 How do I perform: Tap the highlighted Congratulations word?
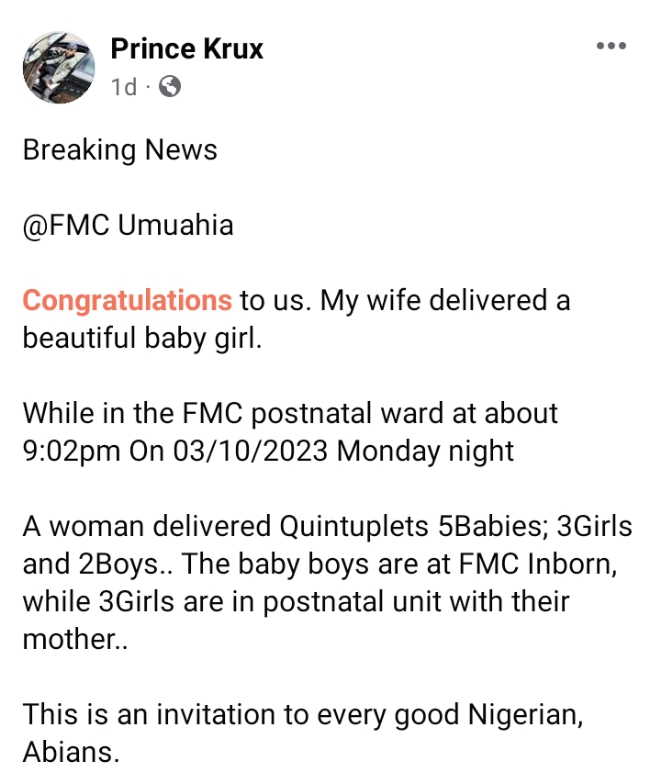pyautogui.click(x=127, y=300)
